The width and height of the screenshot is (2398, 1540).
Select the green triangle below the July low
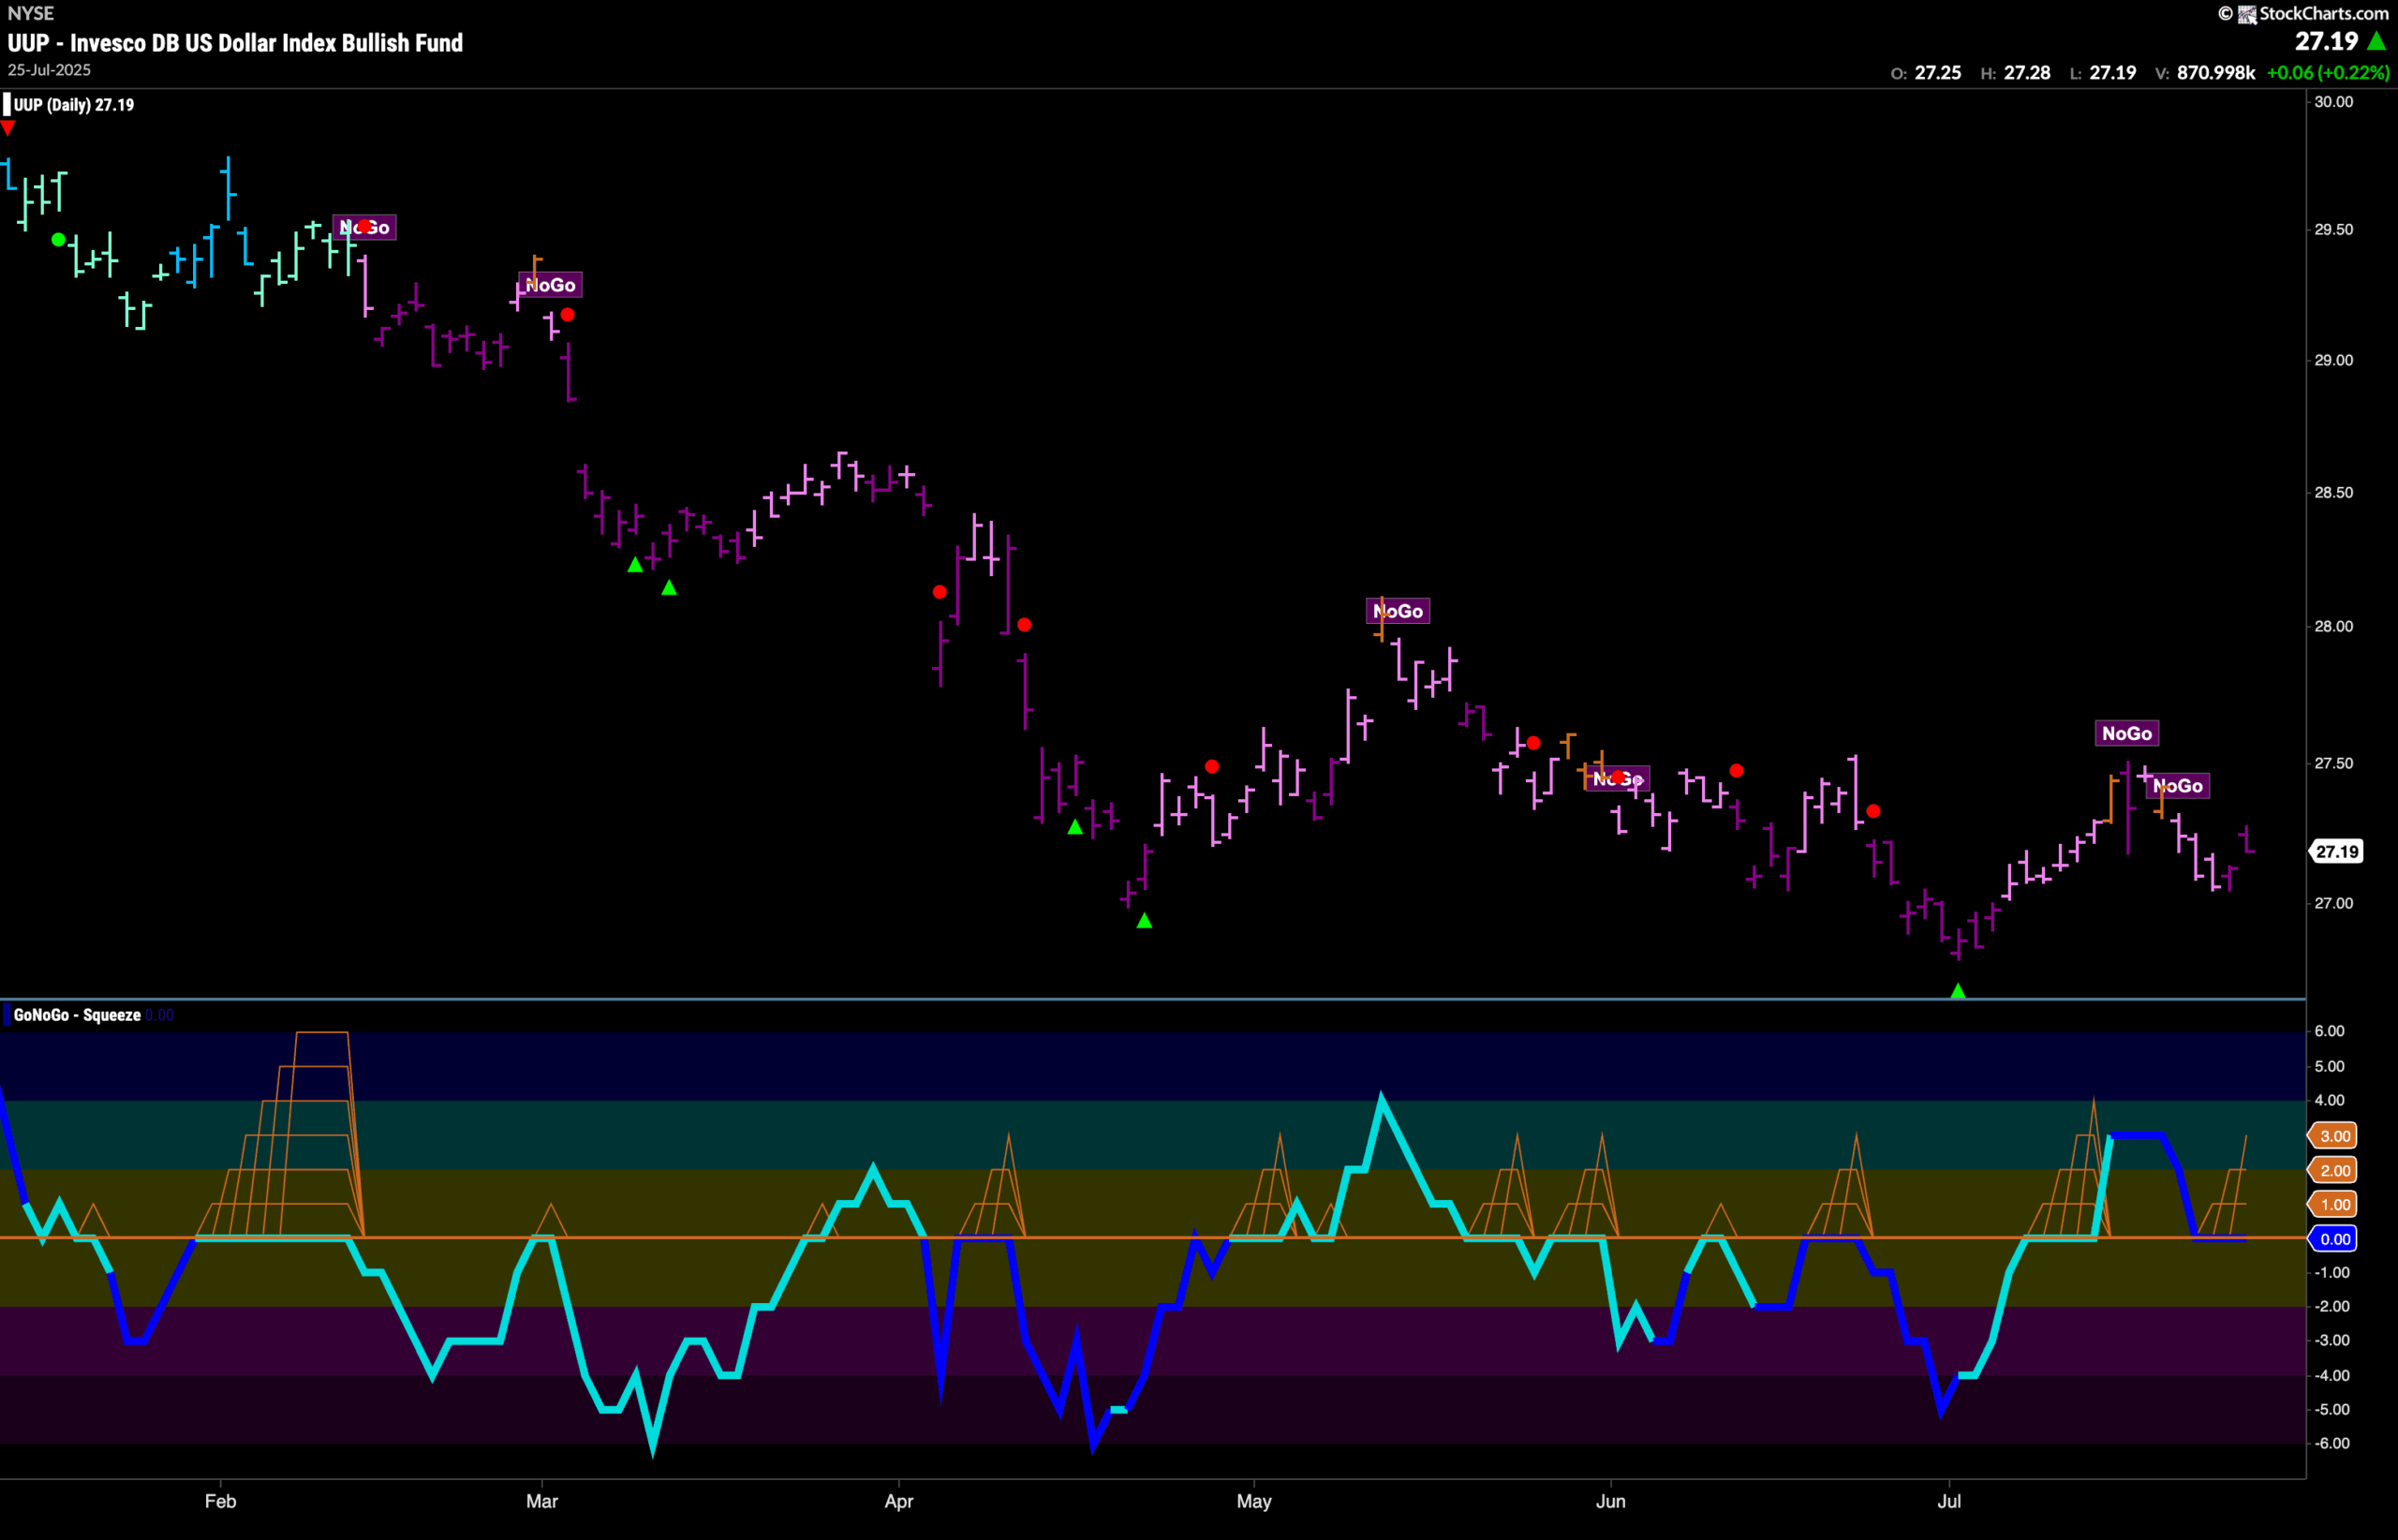[x=1958, y=991]
